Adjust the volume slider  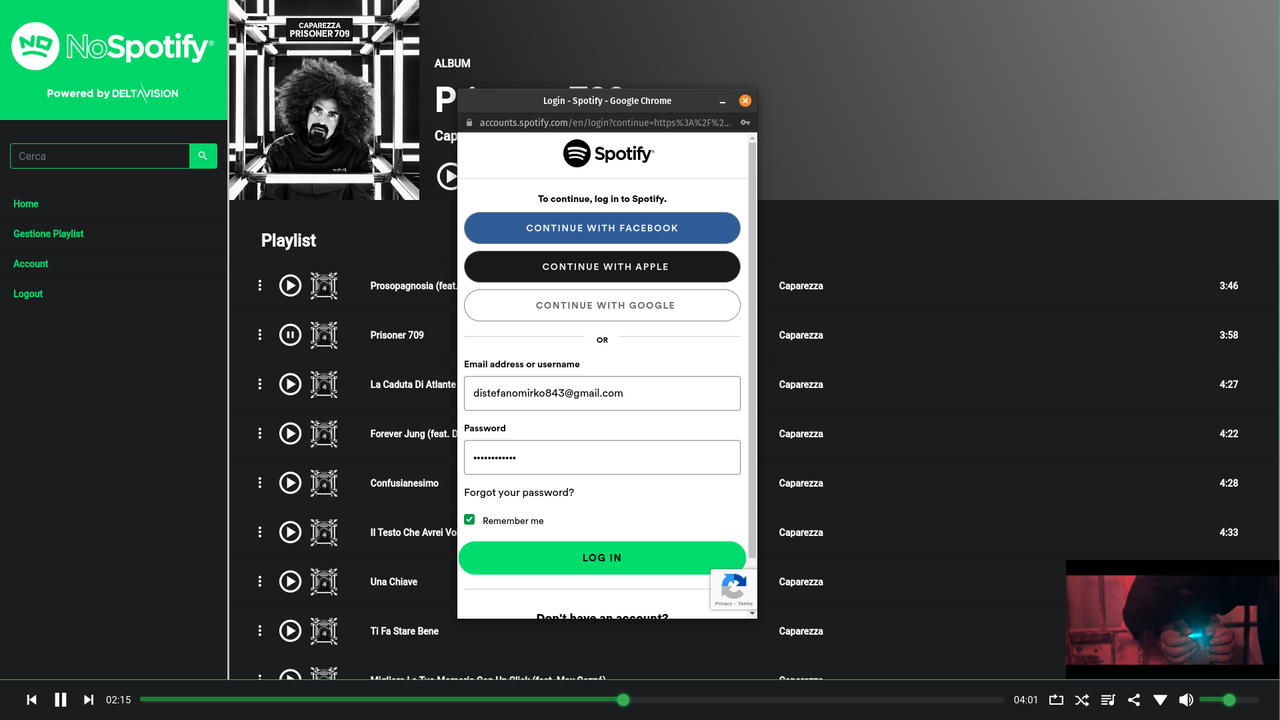(1228, 700)
